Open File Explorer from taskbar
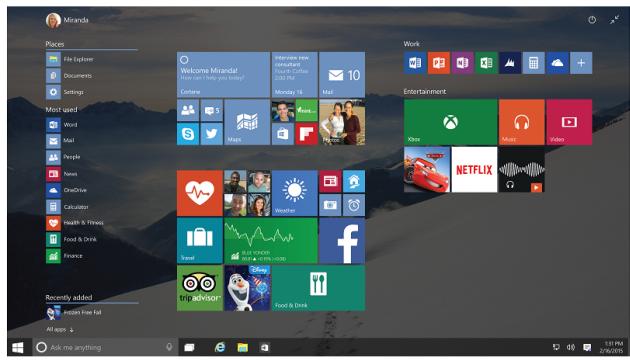Viewport: 630px width, 361px height. click(x=242, y=347)
